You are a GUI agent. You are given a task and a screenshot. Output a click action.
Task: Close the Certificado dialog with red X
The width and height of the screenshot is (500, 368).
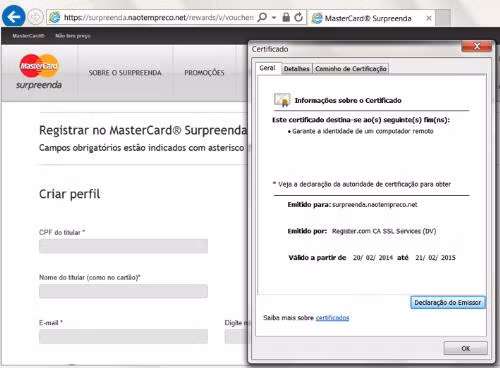(477, 46)
